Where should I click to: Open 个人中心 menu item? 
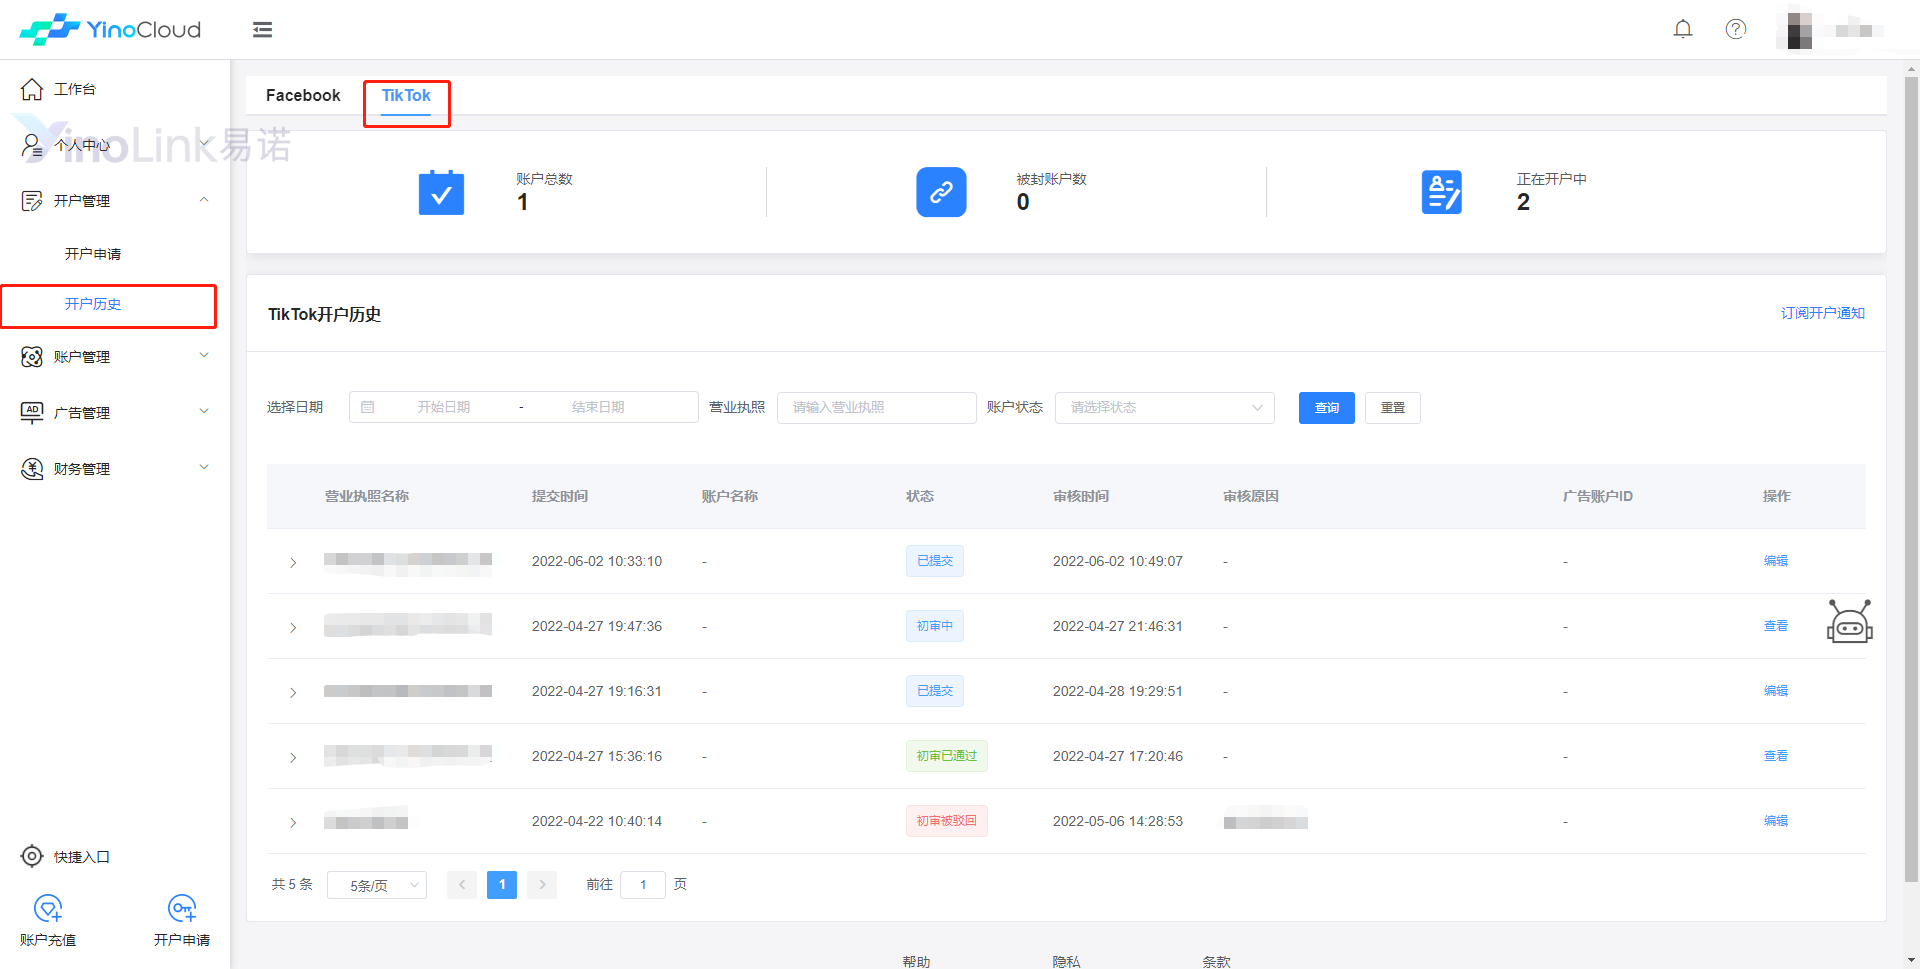(x=82, y=145)
